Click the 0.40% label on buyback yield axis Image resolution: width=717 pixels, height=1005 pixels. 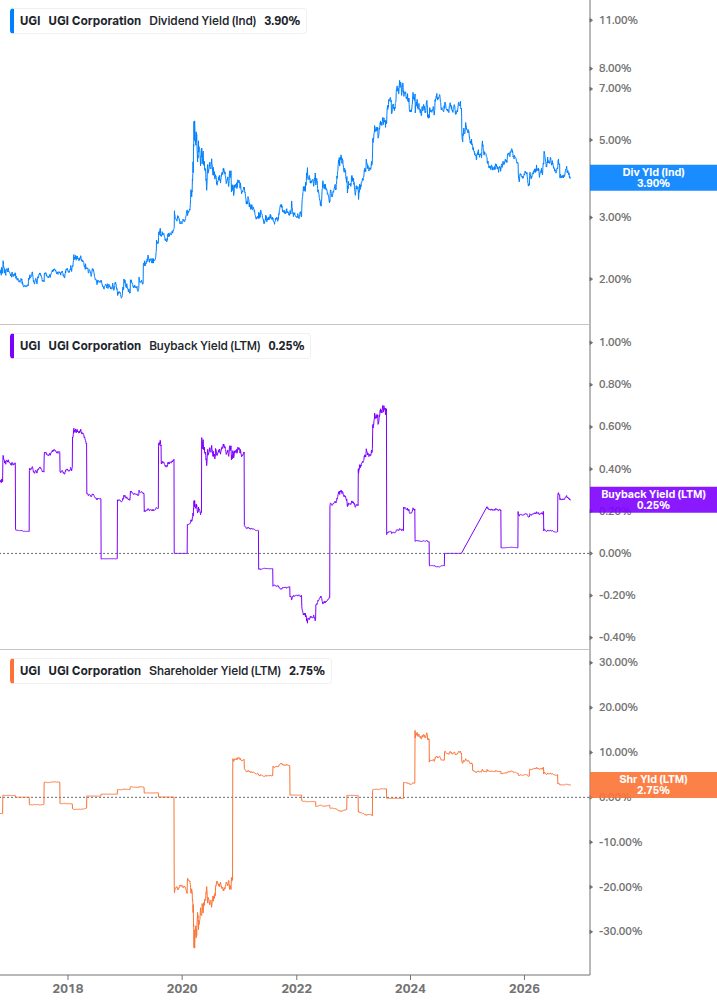point(615,469)
